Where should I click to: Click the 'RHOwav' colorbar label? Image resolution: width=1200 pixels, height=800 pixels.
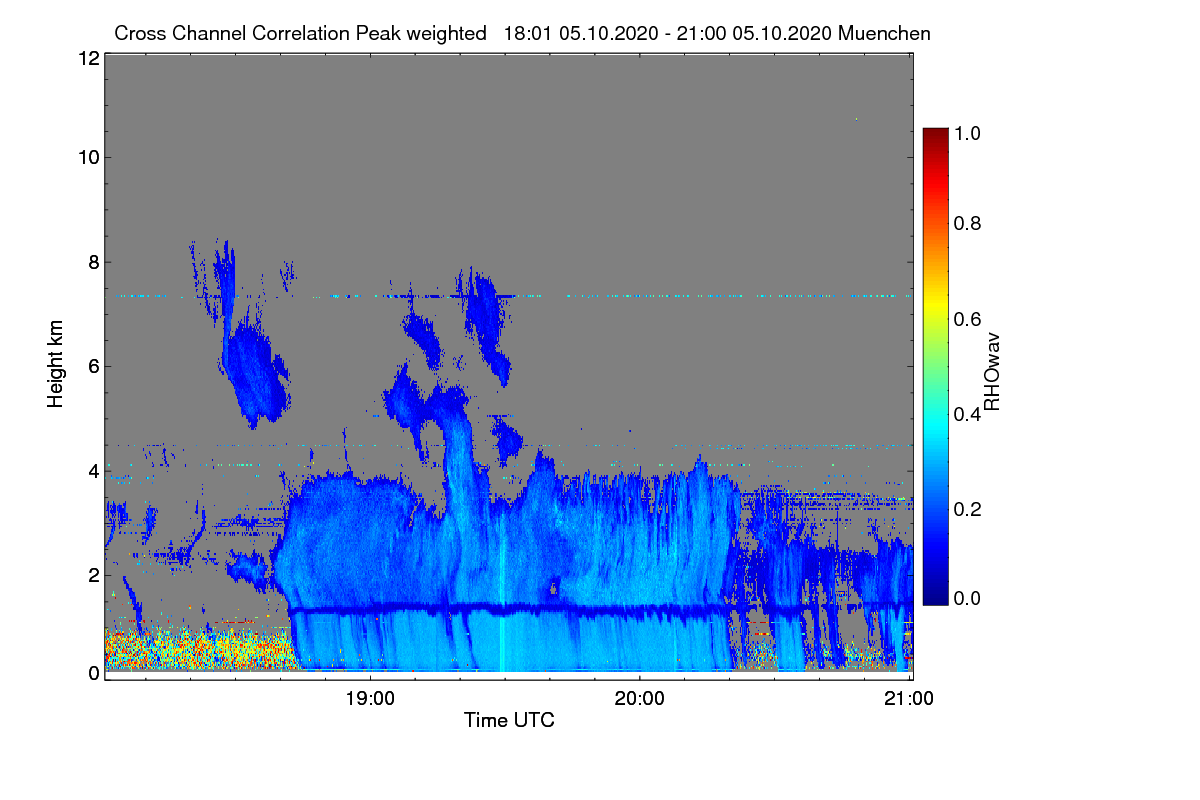click(992, 372)
